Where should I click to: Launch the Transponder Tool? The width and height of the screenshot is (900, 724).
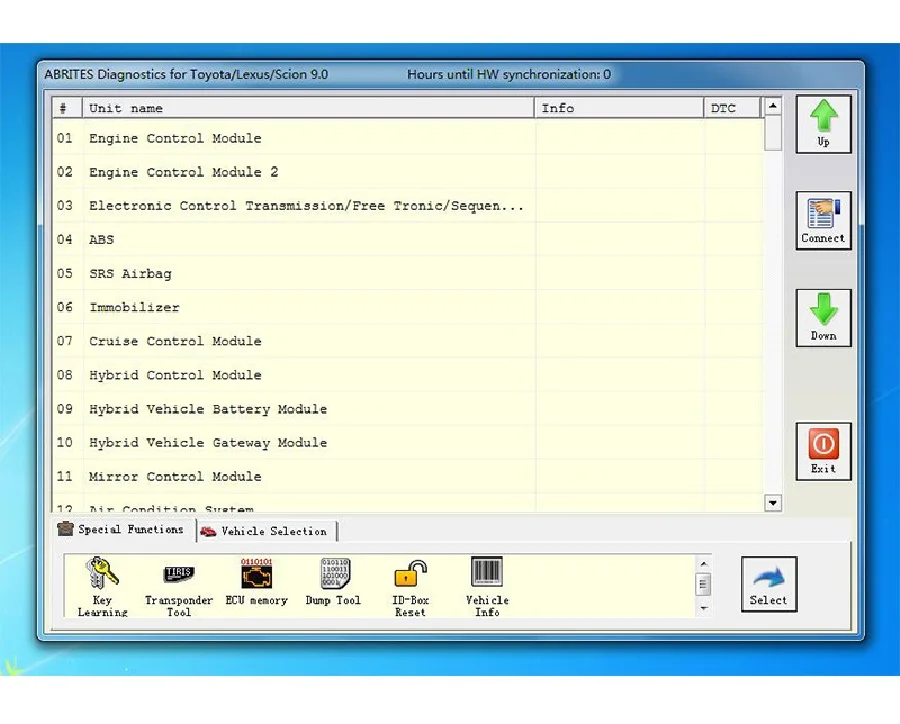point(179,586)
